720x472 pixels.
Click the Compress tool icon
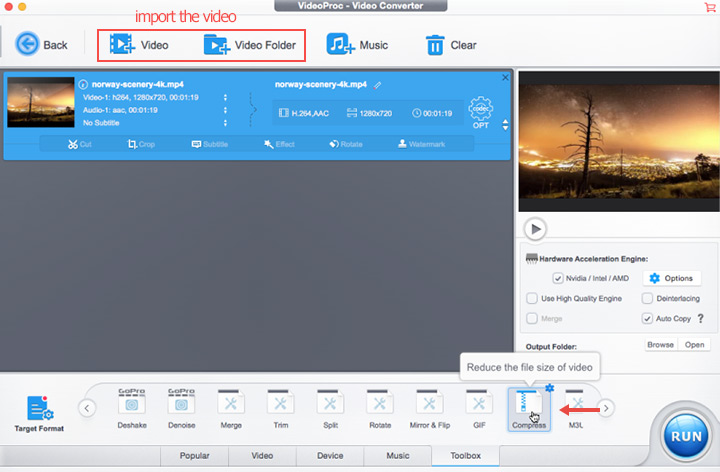point(528,405)
